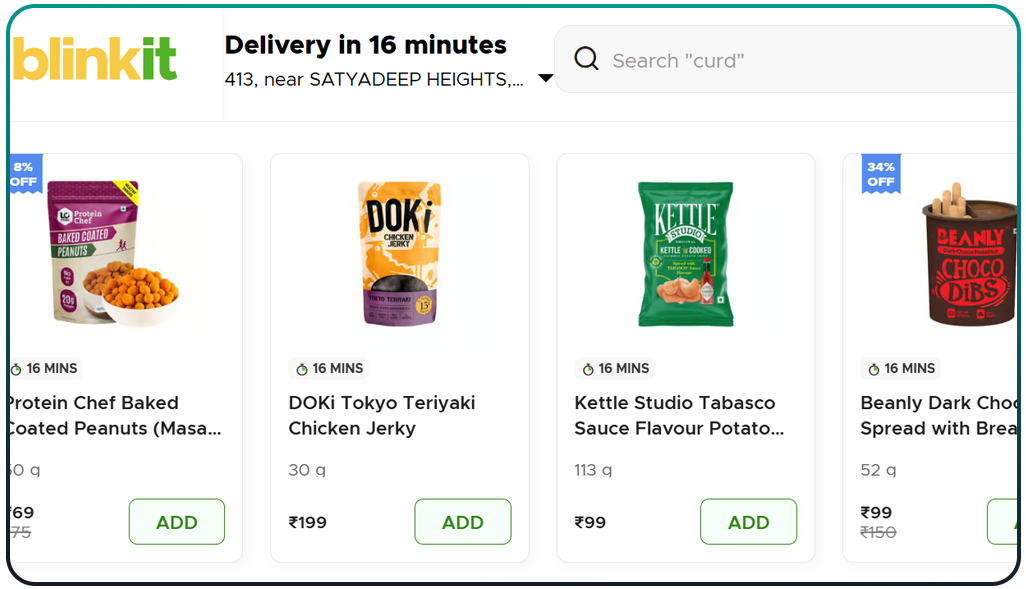Add Protein Chef Baked Coated Peanuts to cart
The width and height of the screenshot is (1026, 589).
pos(176,521)
